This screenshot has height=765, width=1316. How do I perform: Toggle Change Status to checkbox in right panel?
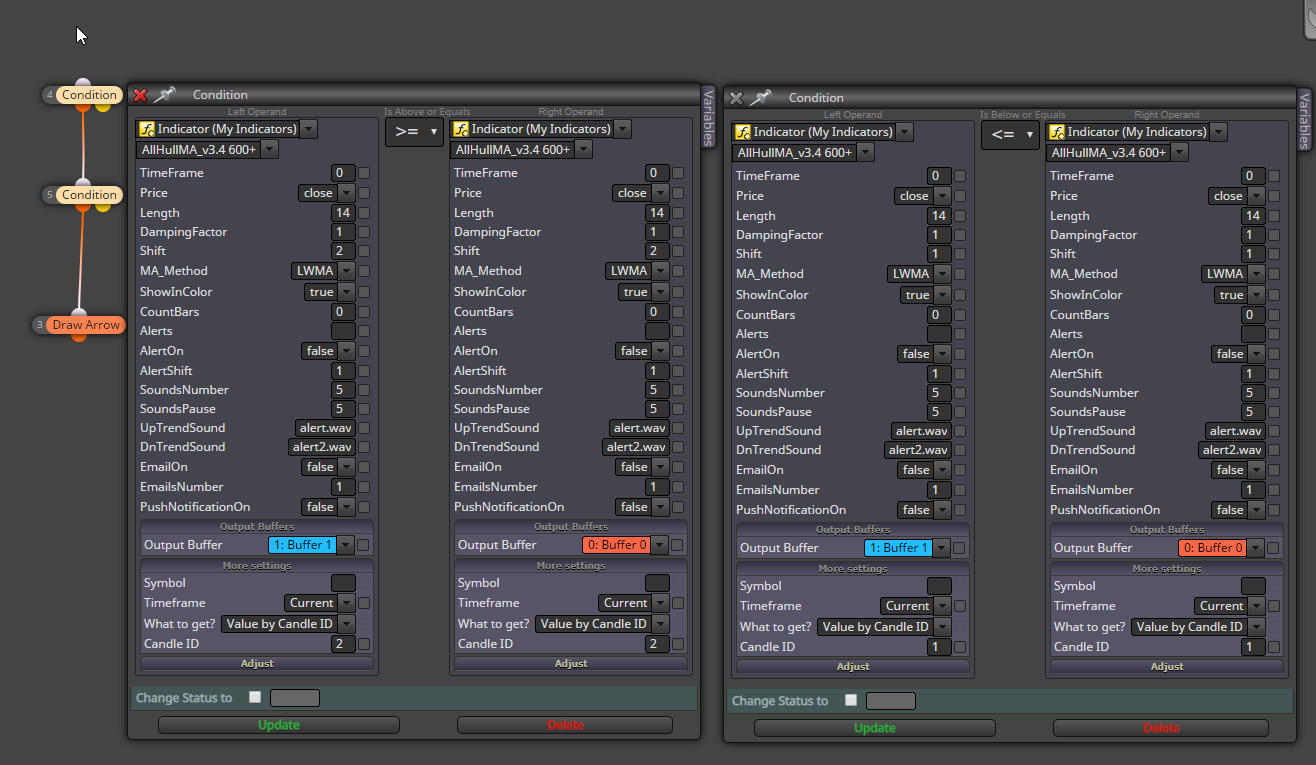[x=851, y=700]
